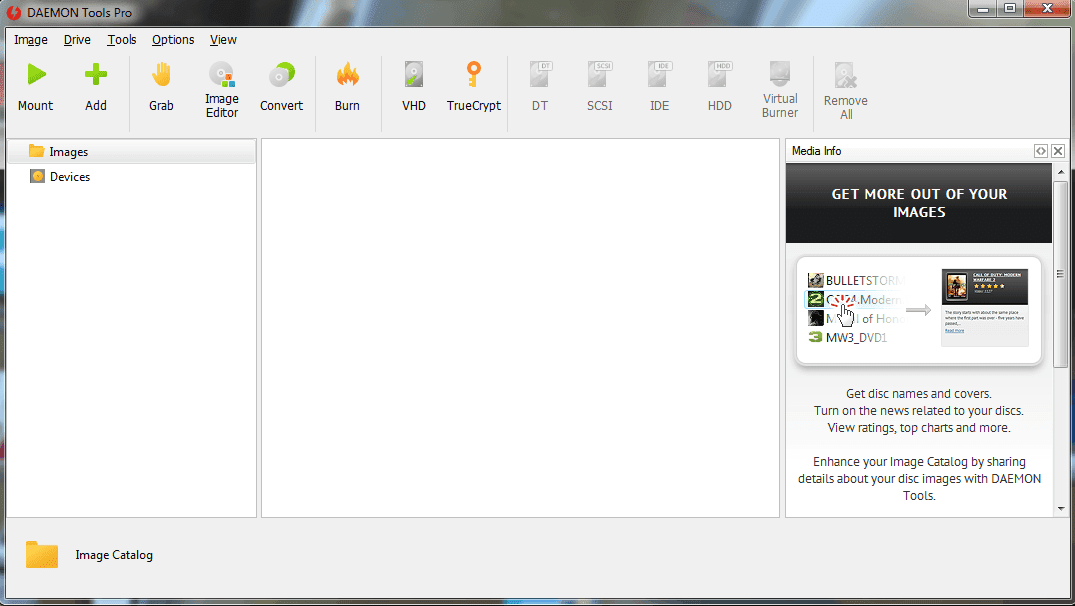Image resolution: width=1075 pixels, height=606 pixels.
Task: Add an image with the plus icon
Action: [x=96, y=74]
